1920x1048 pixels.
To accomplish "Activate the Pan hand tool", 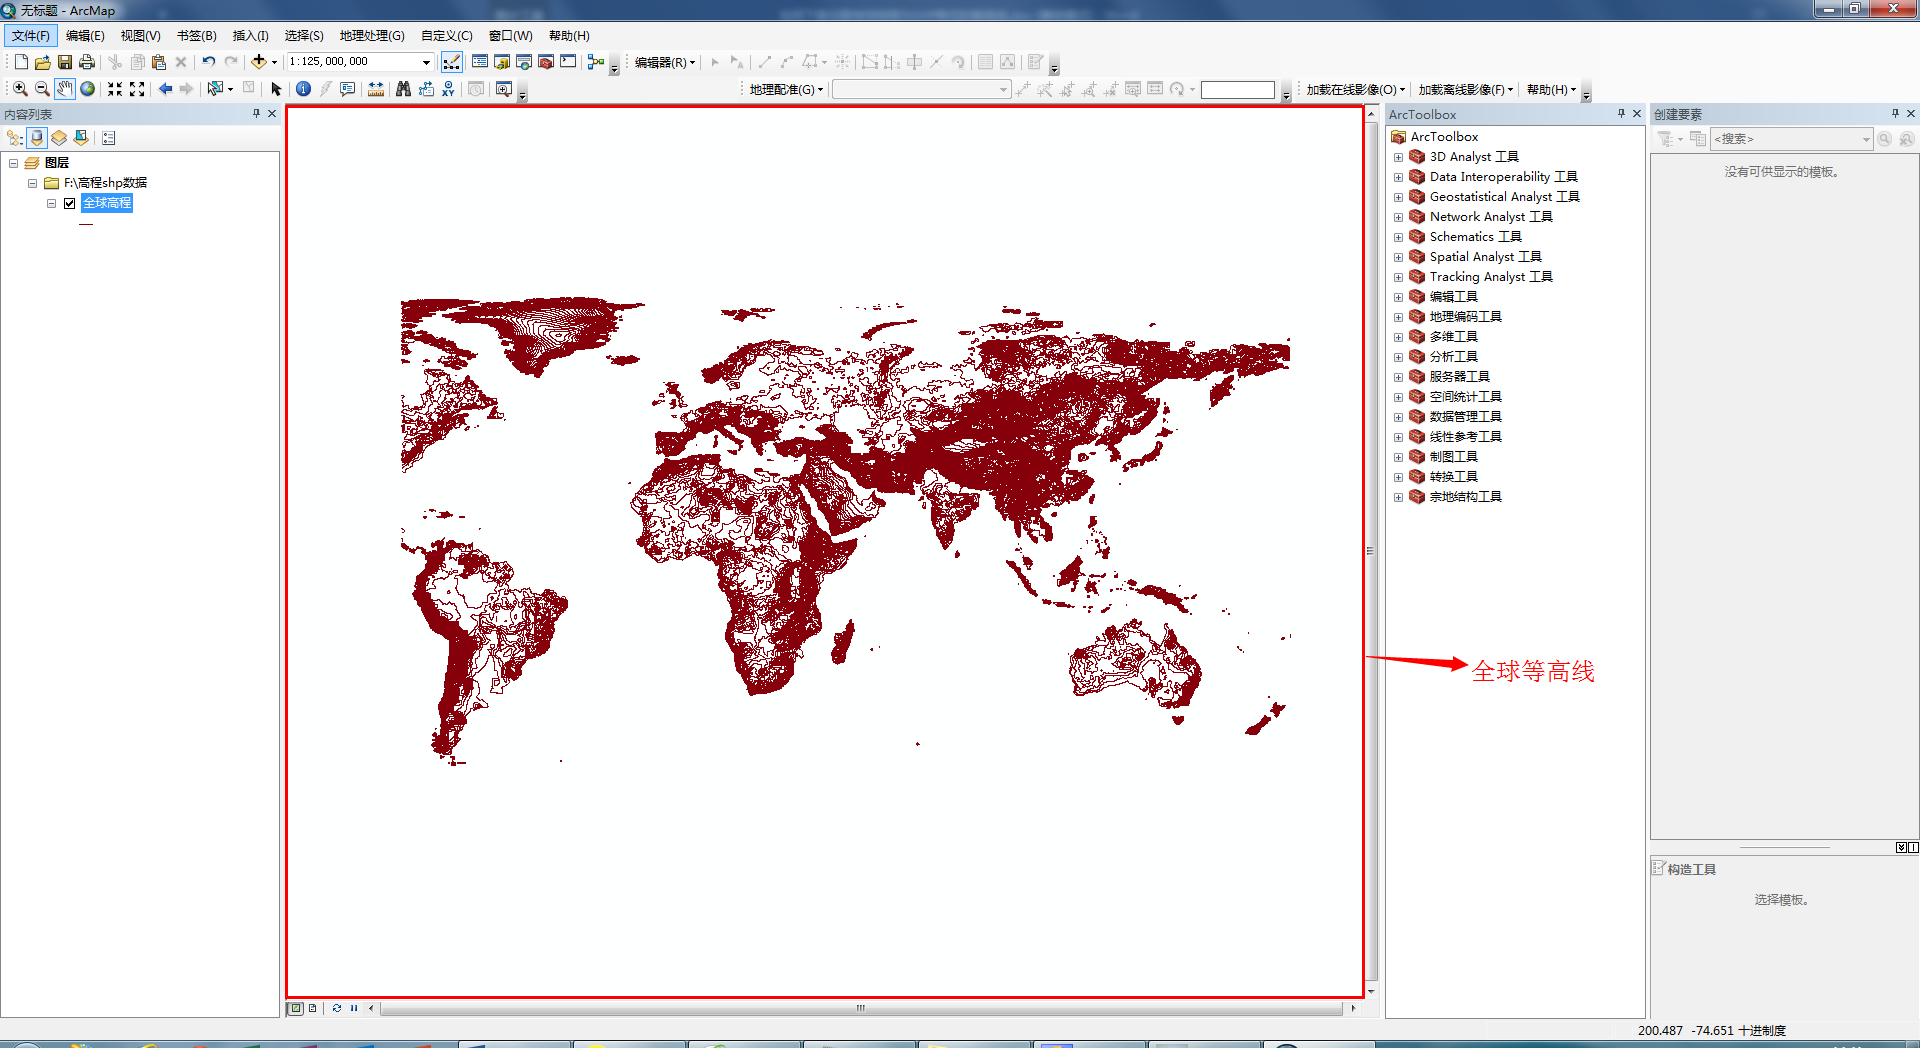I will [65, 89].
